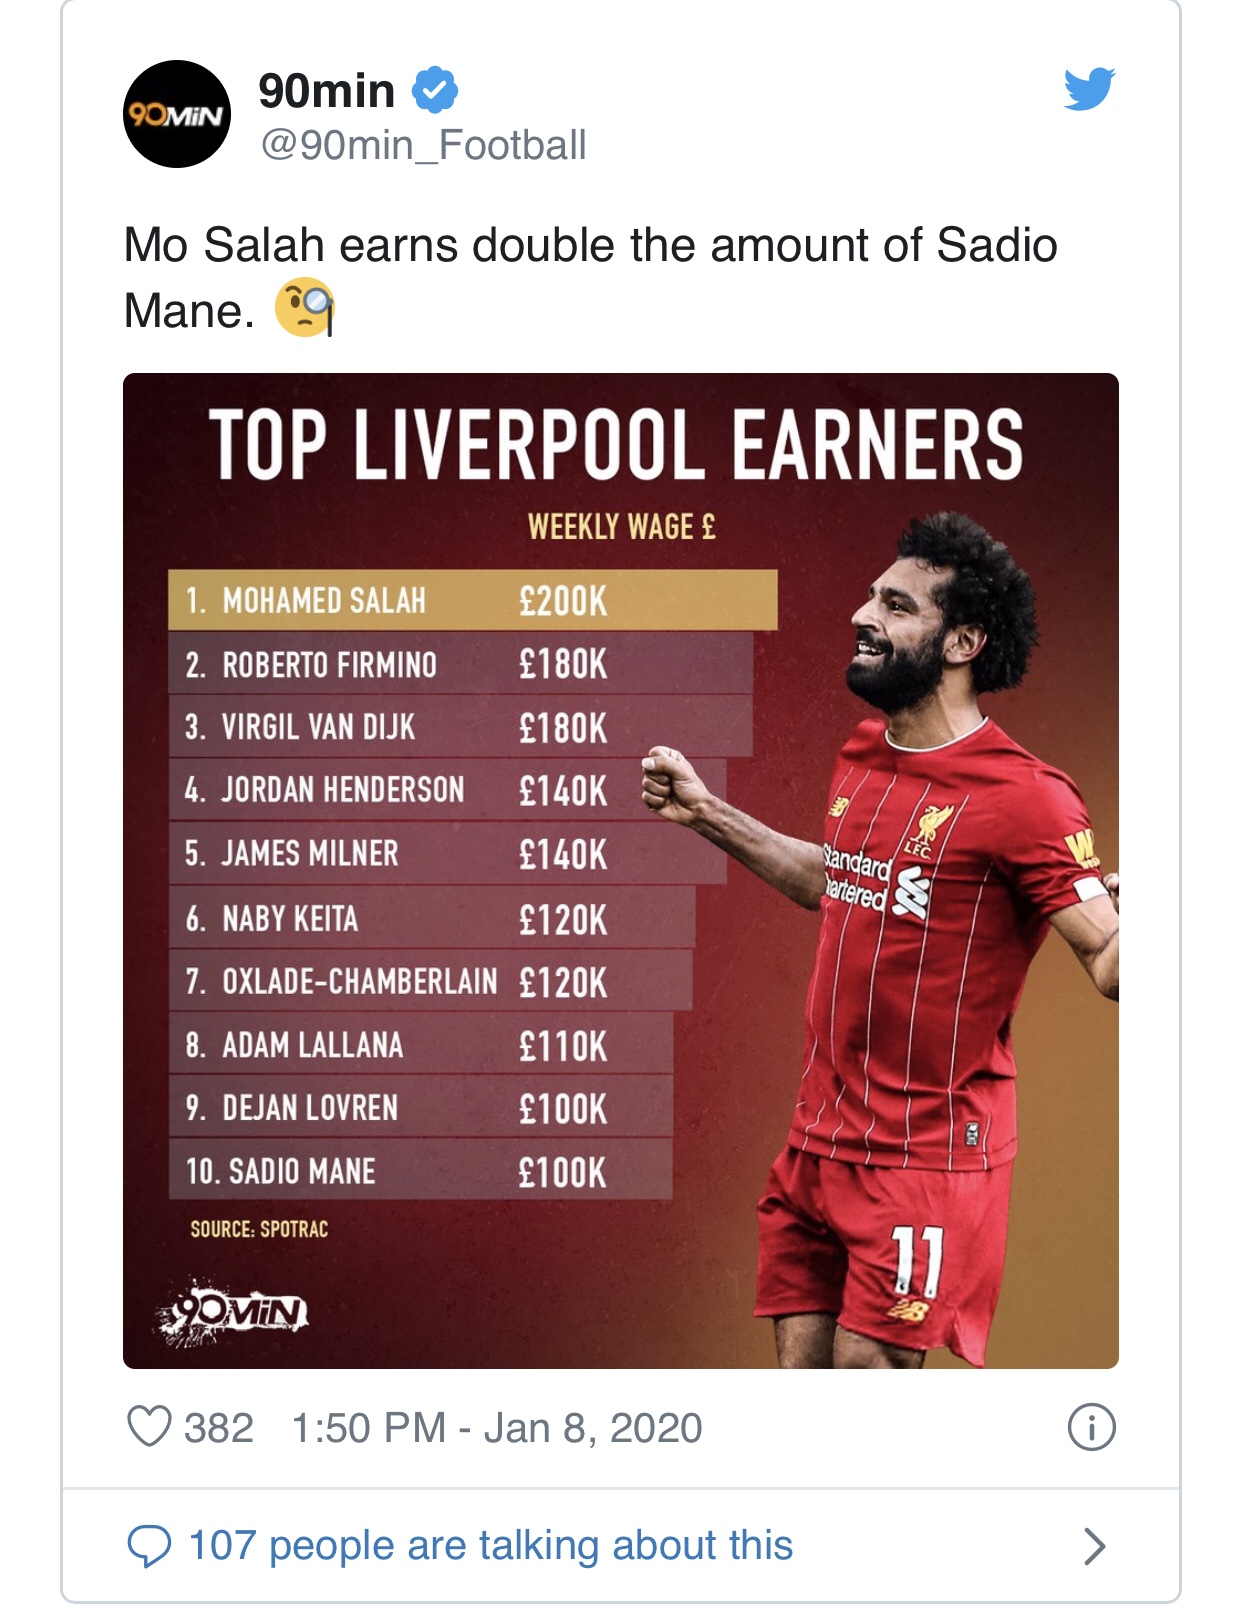Image resolution: width=1242 pixels, height=1611 pixels.
Task: Click the monocle face emoji
Action: coord(304,307)
